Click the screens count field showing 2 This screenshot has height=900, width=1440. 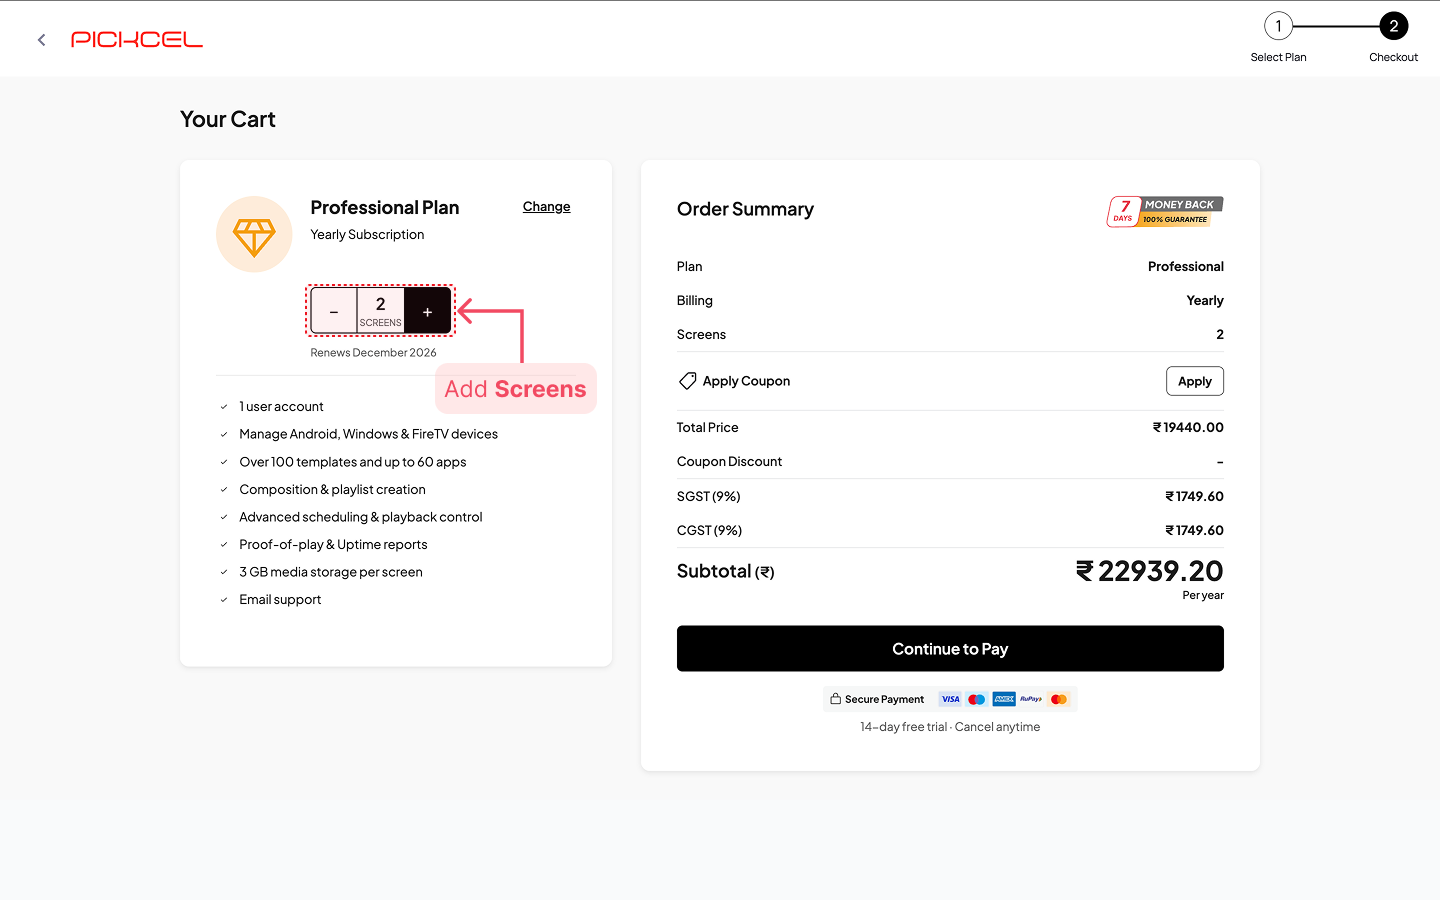tap(380, 310)
